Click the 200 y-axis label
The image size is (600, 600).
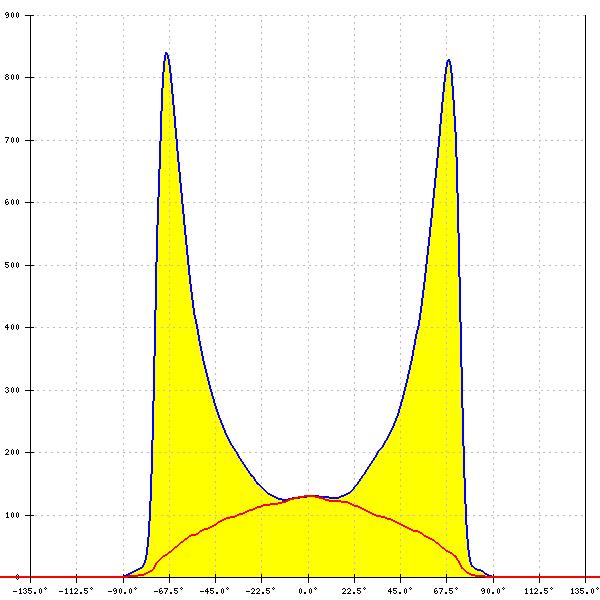(x=12, y=452)
